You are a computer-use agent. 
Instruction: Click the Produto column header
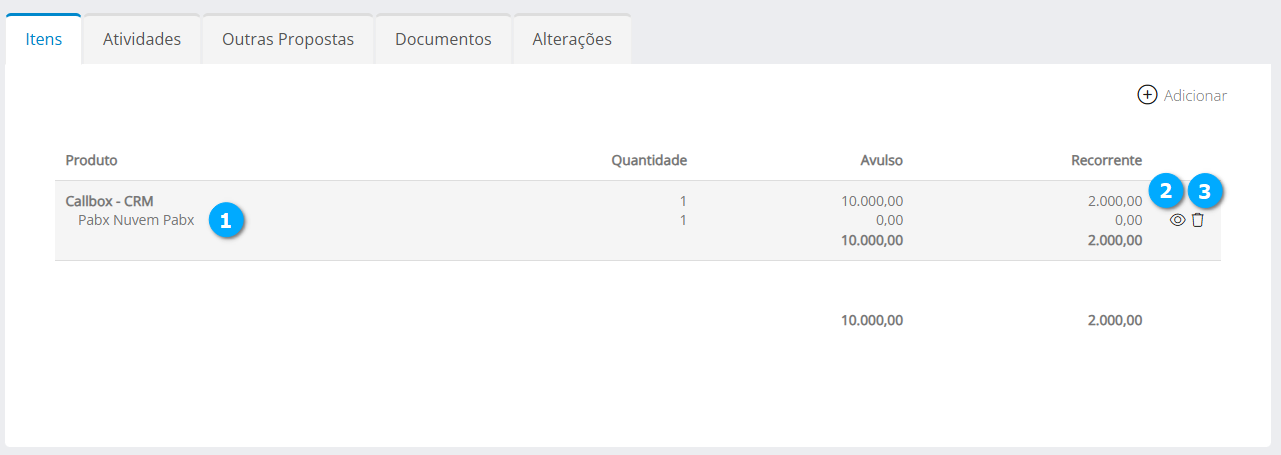pyautogui.click(x=91, y=160)
